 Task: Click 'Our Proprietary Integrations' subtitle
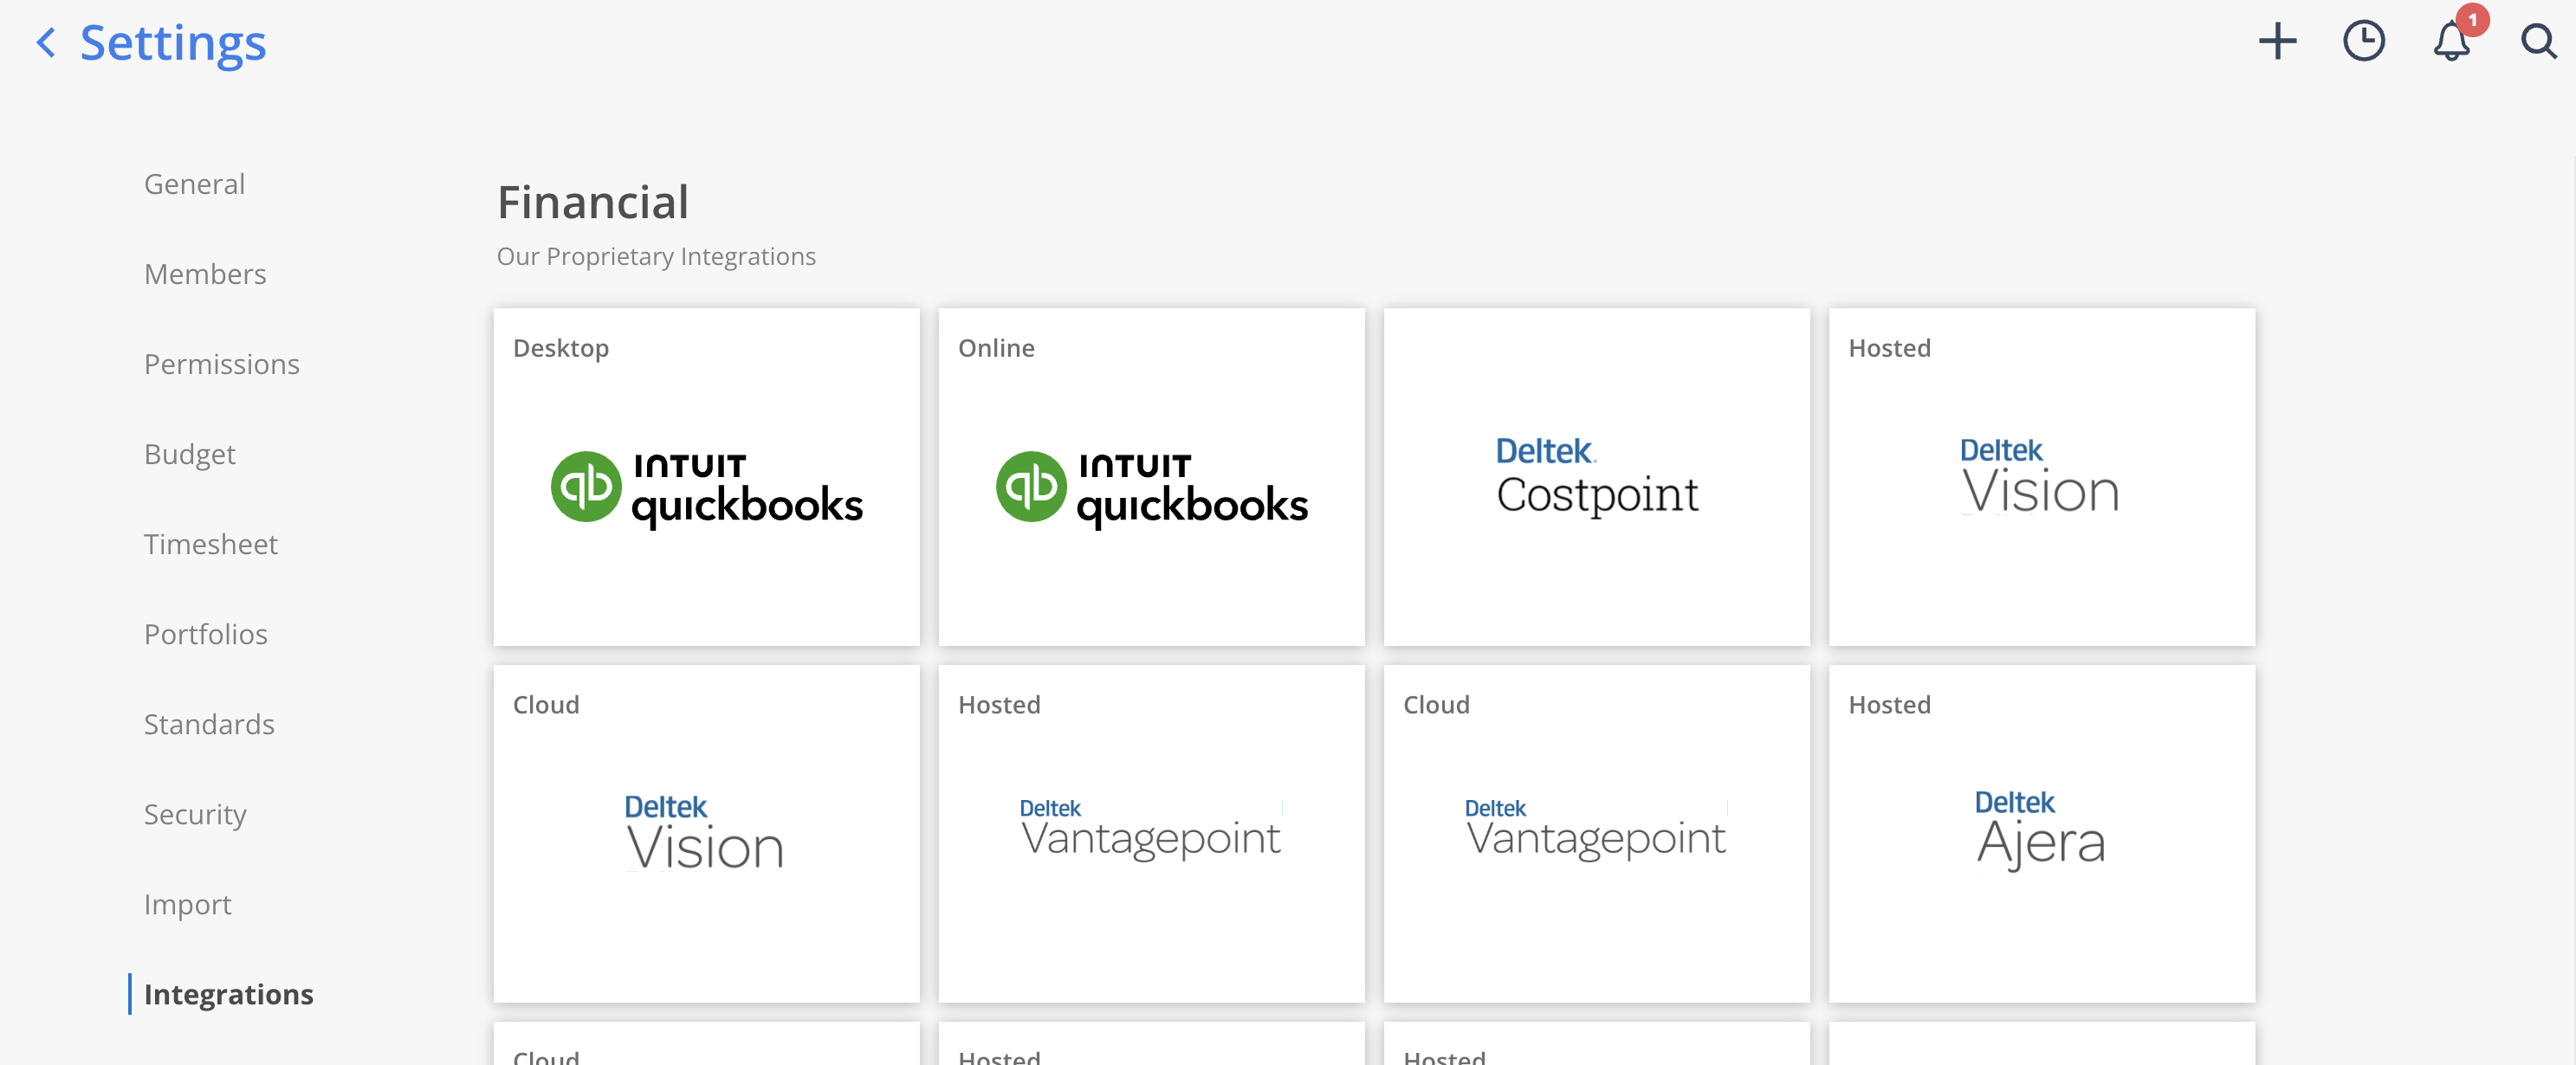coord(656,257)
